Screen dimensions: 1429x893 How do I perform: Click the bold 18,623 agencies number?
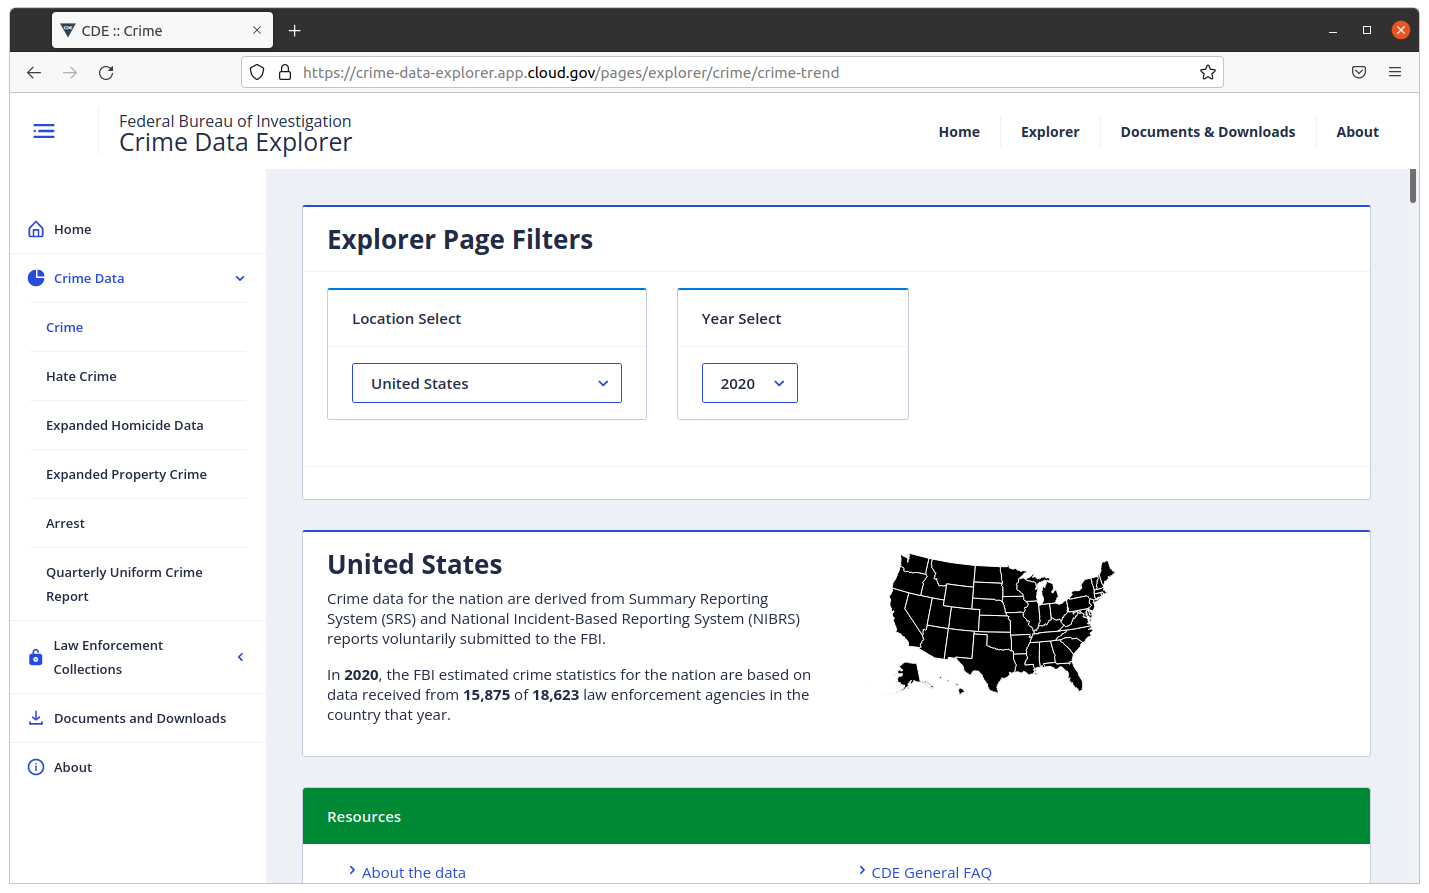556,695
